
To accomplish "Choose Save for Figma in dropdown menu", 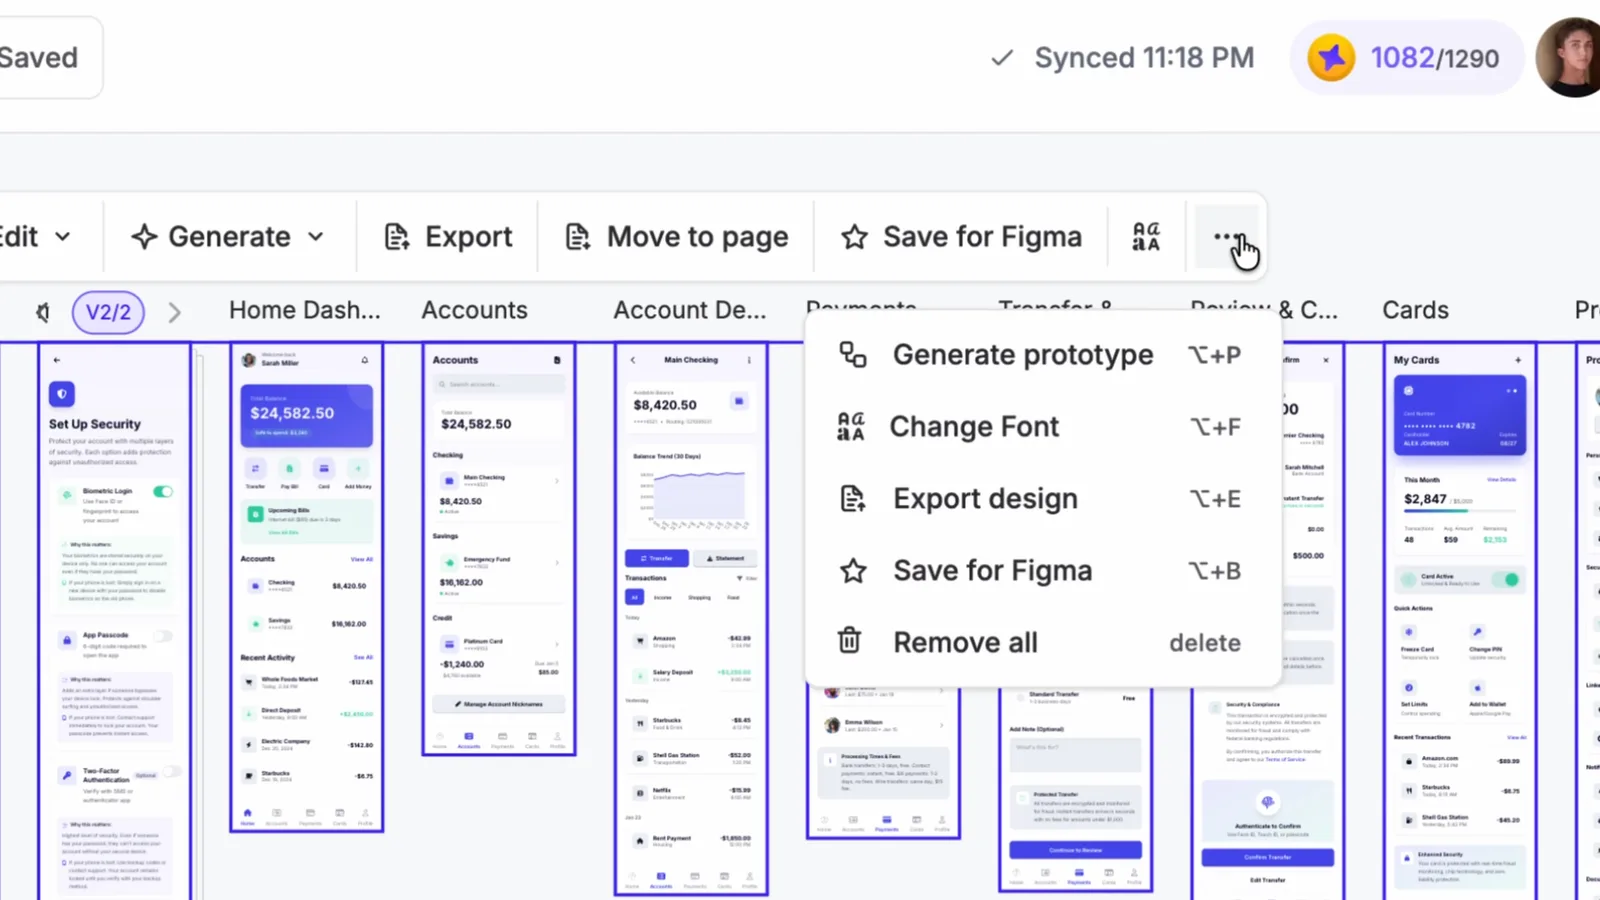I will pyautogui.click(x=1043, y=571).
